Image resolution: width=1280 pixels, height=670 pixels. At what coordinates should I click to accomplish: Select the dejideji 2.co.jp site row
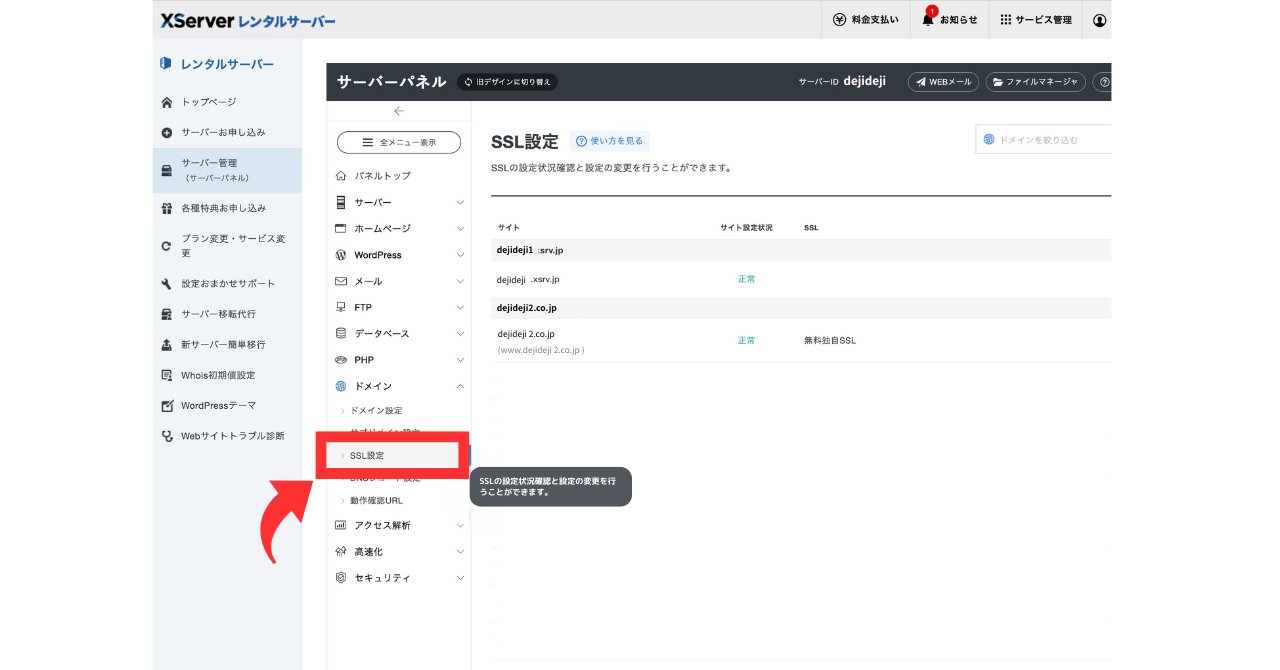point(526,334)
